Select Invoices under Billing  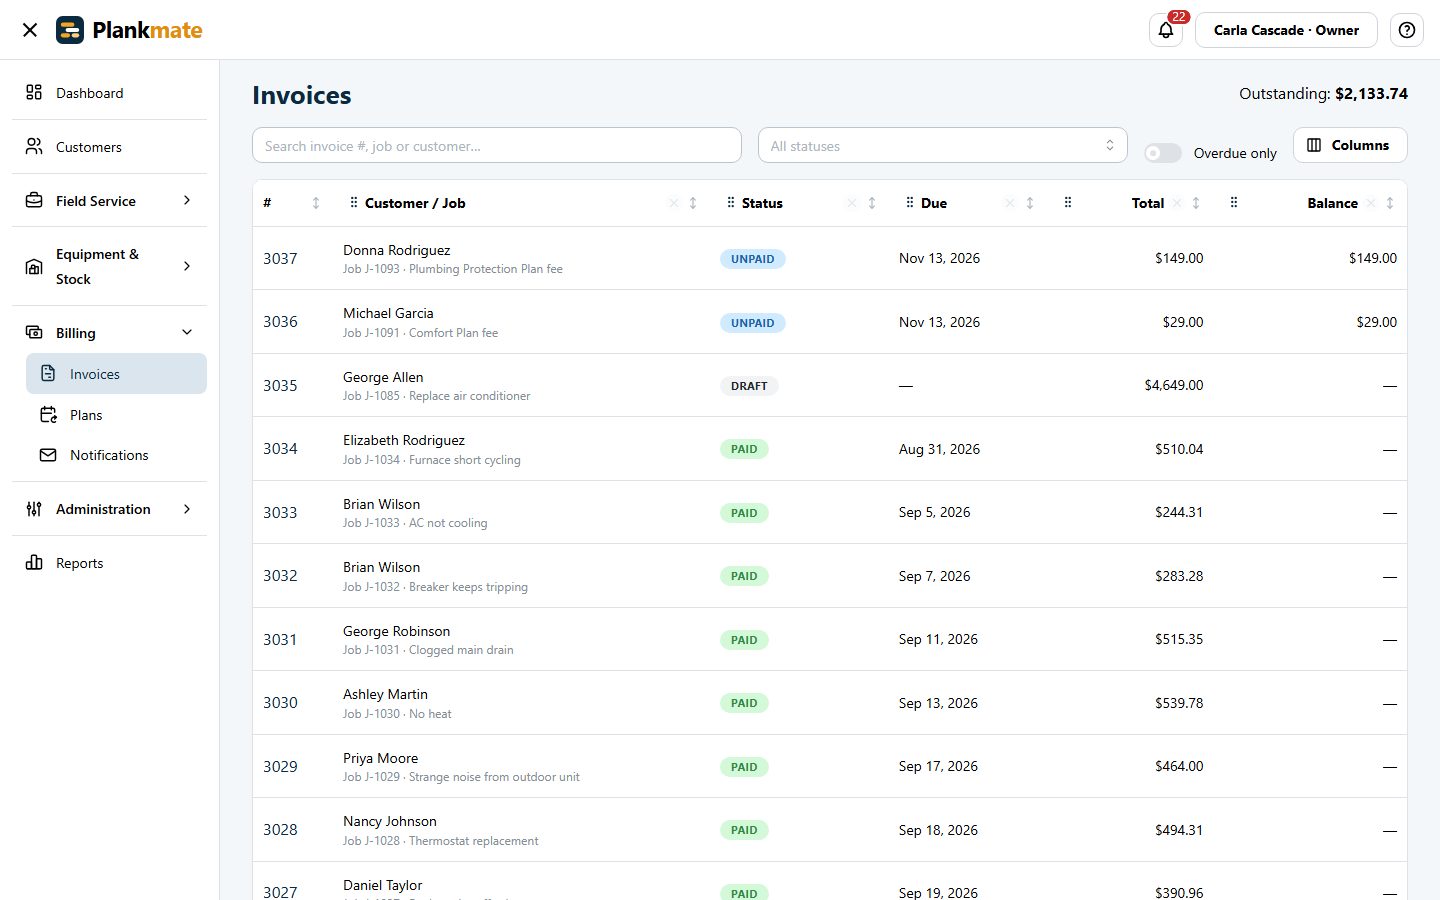[116, 374]
